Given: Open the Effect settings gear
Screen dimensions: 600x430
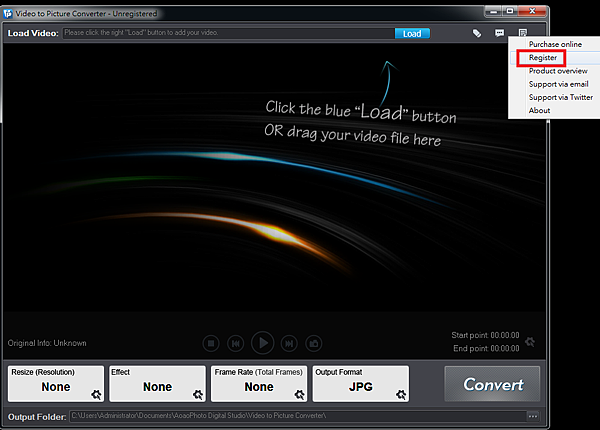Looking at the screenshot, I should click(x=198, y=394).
